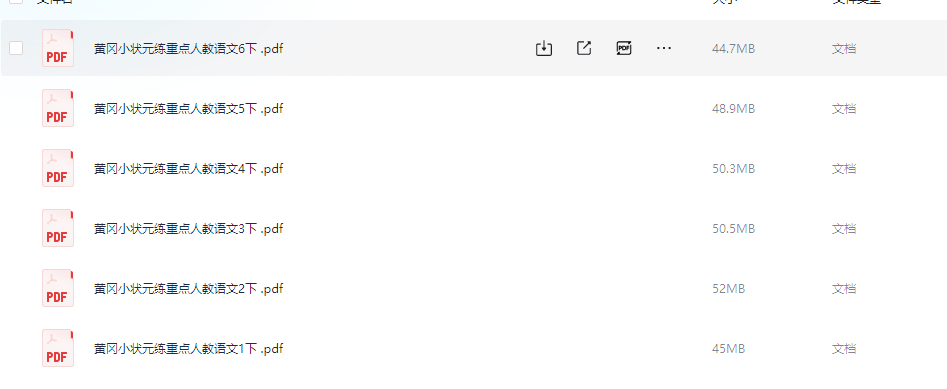Click PDF convert icon on first row

coord(623,48)
